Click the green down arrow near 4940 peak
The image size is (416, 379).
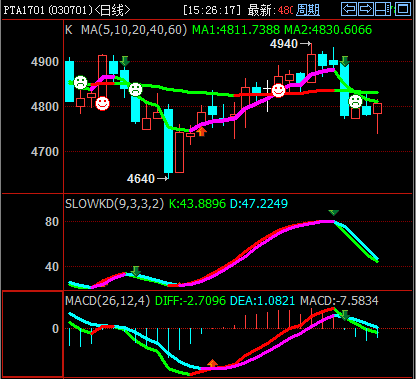345,61
